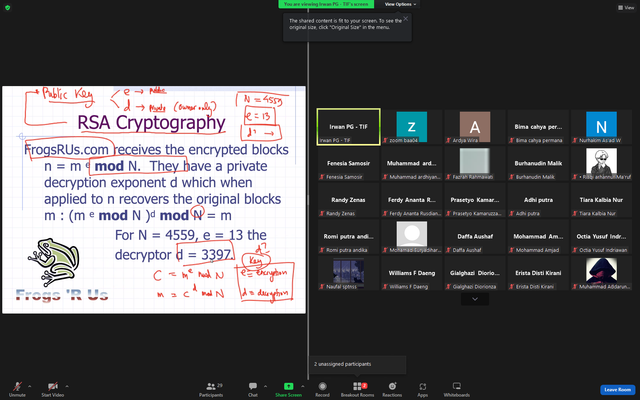Click the frog logo on the slide
This screenshot has width=640, height=400.
[x=54, y=262]
